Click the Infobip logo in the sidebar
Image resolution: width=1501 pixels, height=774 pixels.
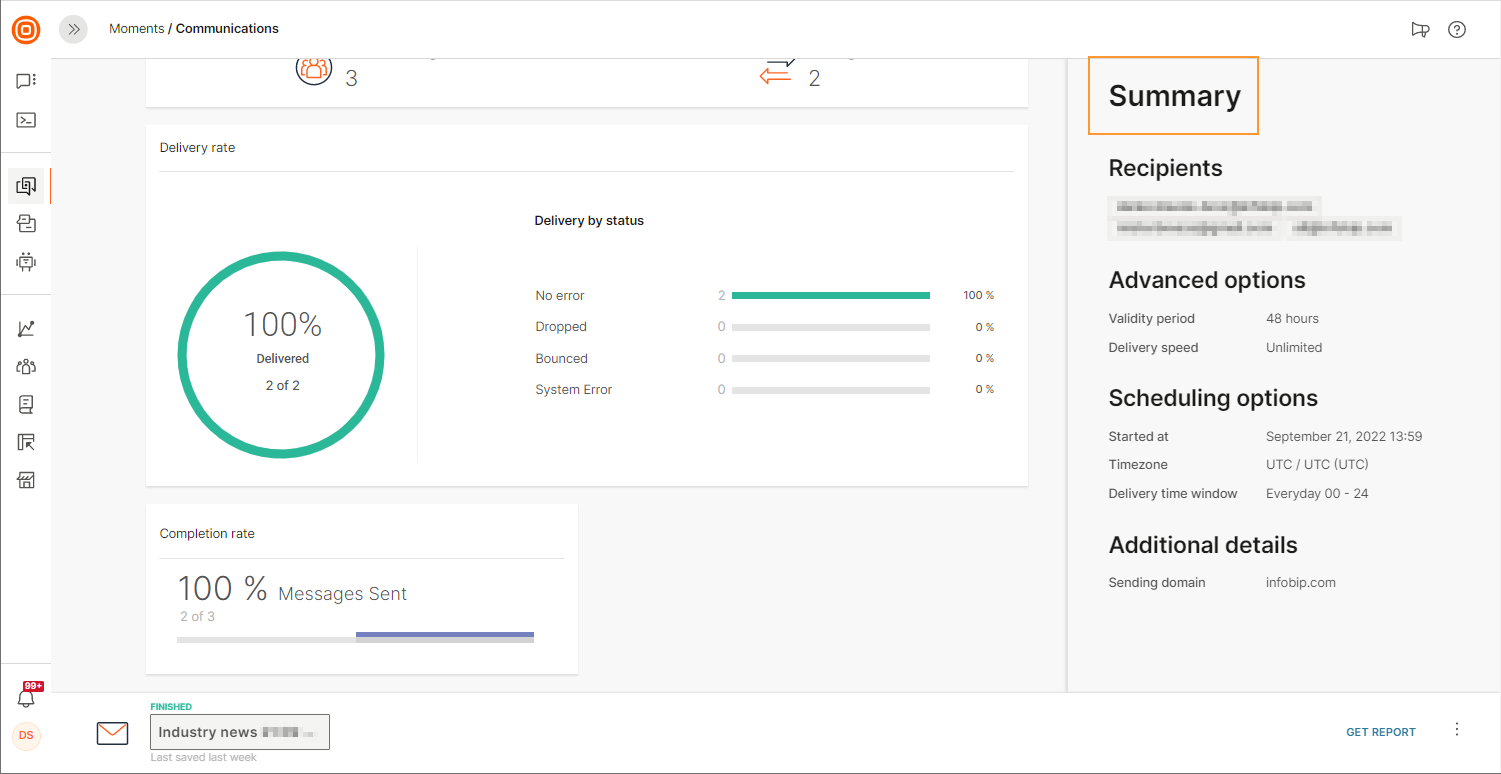(x=26, y=30)
